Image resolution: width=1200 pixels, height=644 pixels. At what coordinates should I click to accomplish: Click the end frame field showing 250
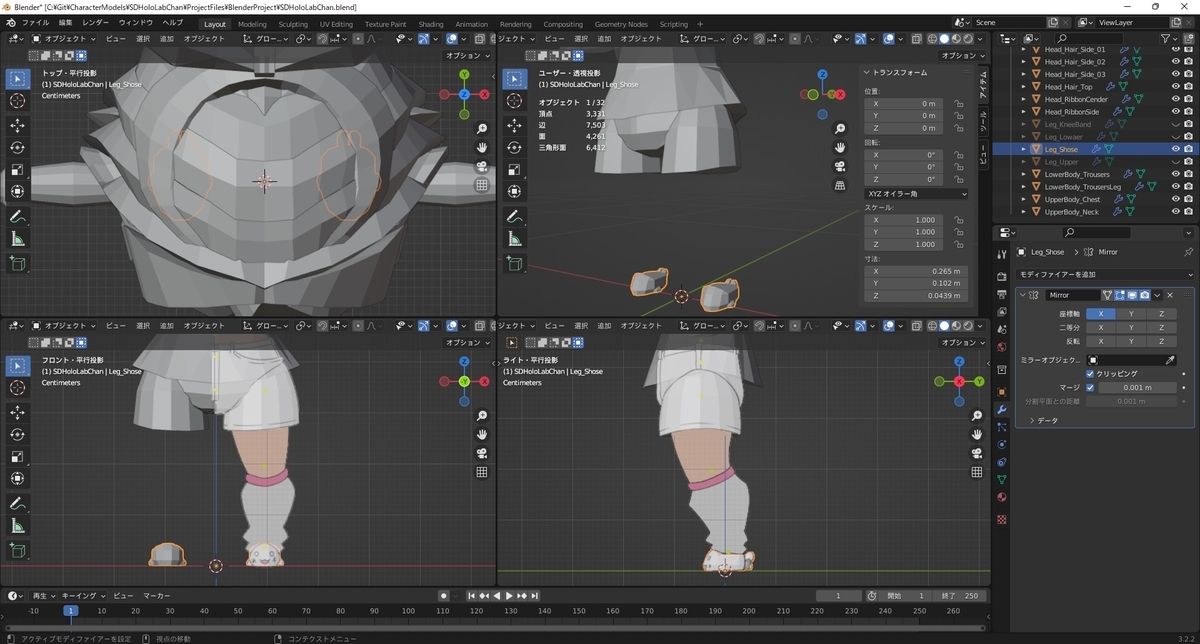(970, 596)
